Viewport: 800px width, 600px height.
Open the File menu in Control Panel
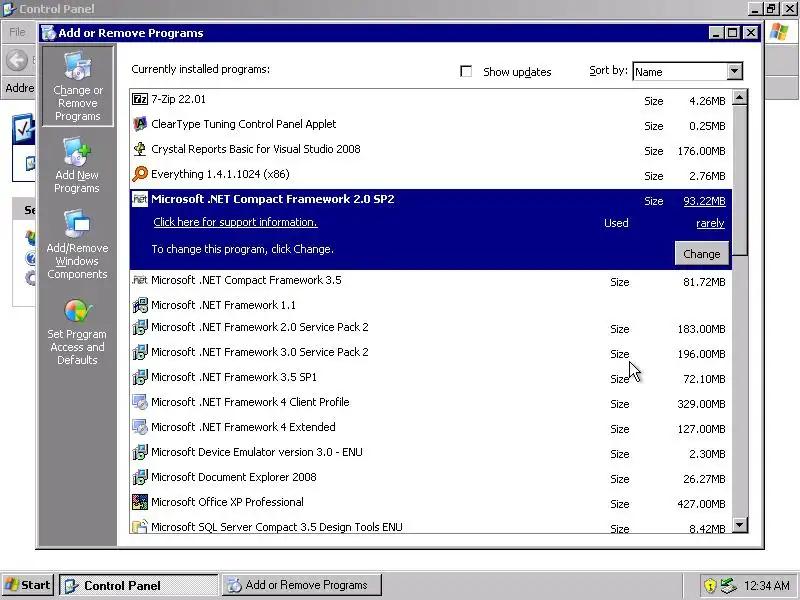17,32
